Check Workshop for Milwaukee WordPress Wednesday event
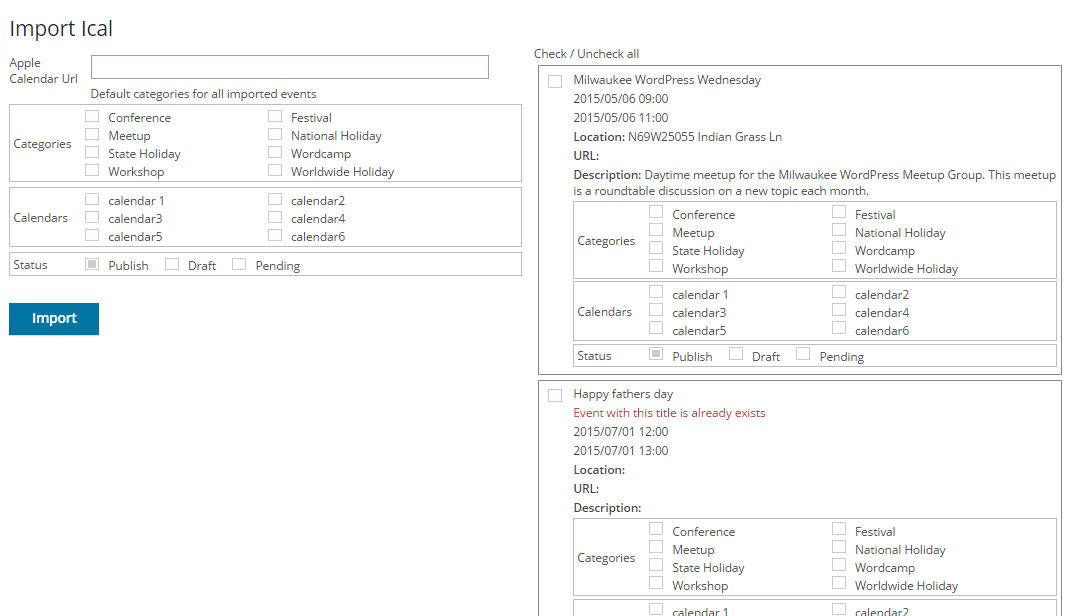 pyautogui.click(x=656, y=266)
